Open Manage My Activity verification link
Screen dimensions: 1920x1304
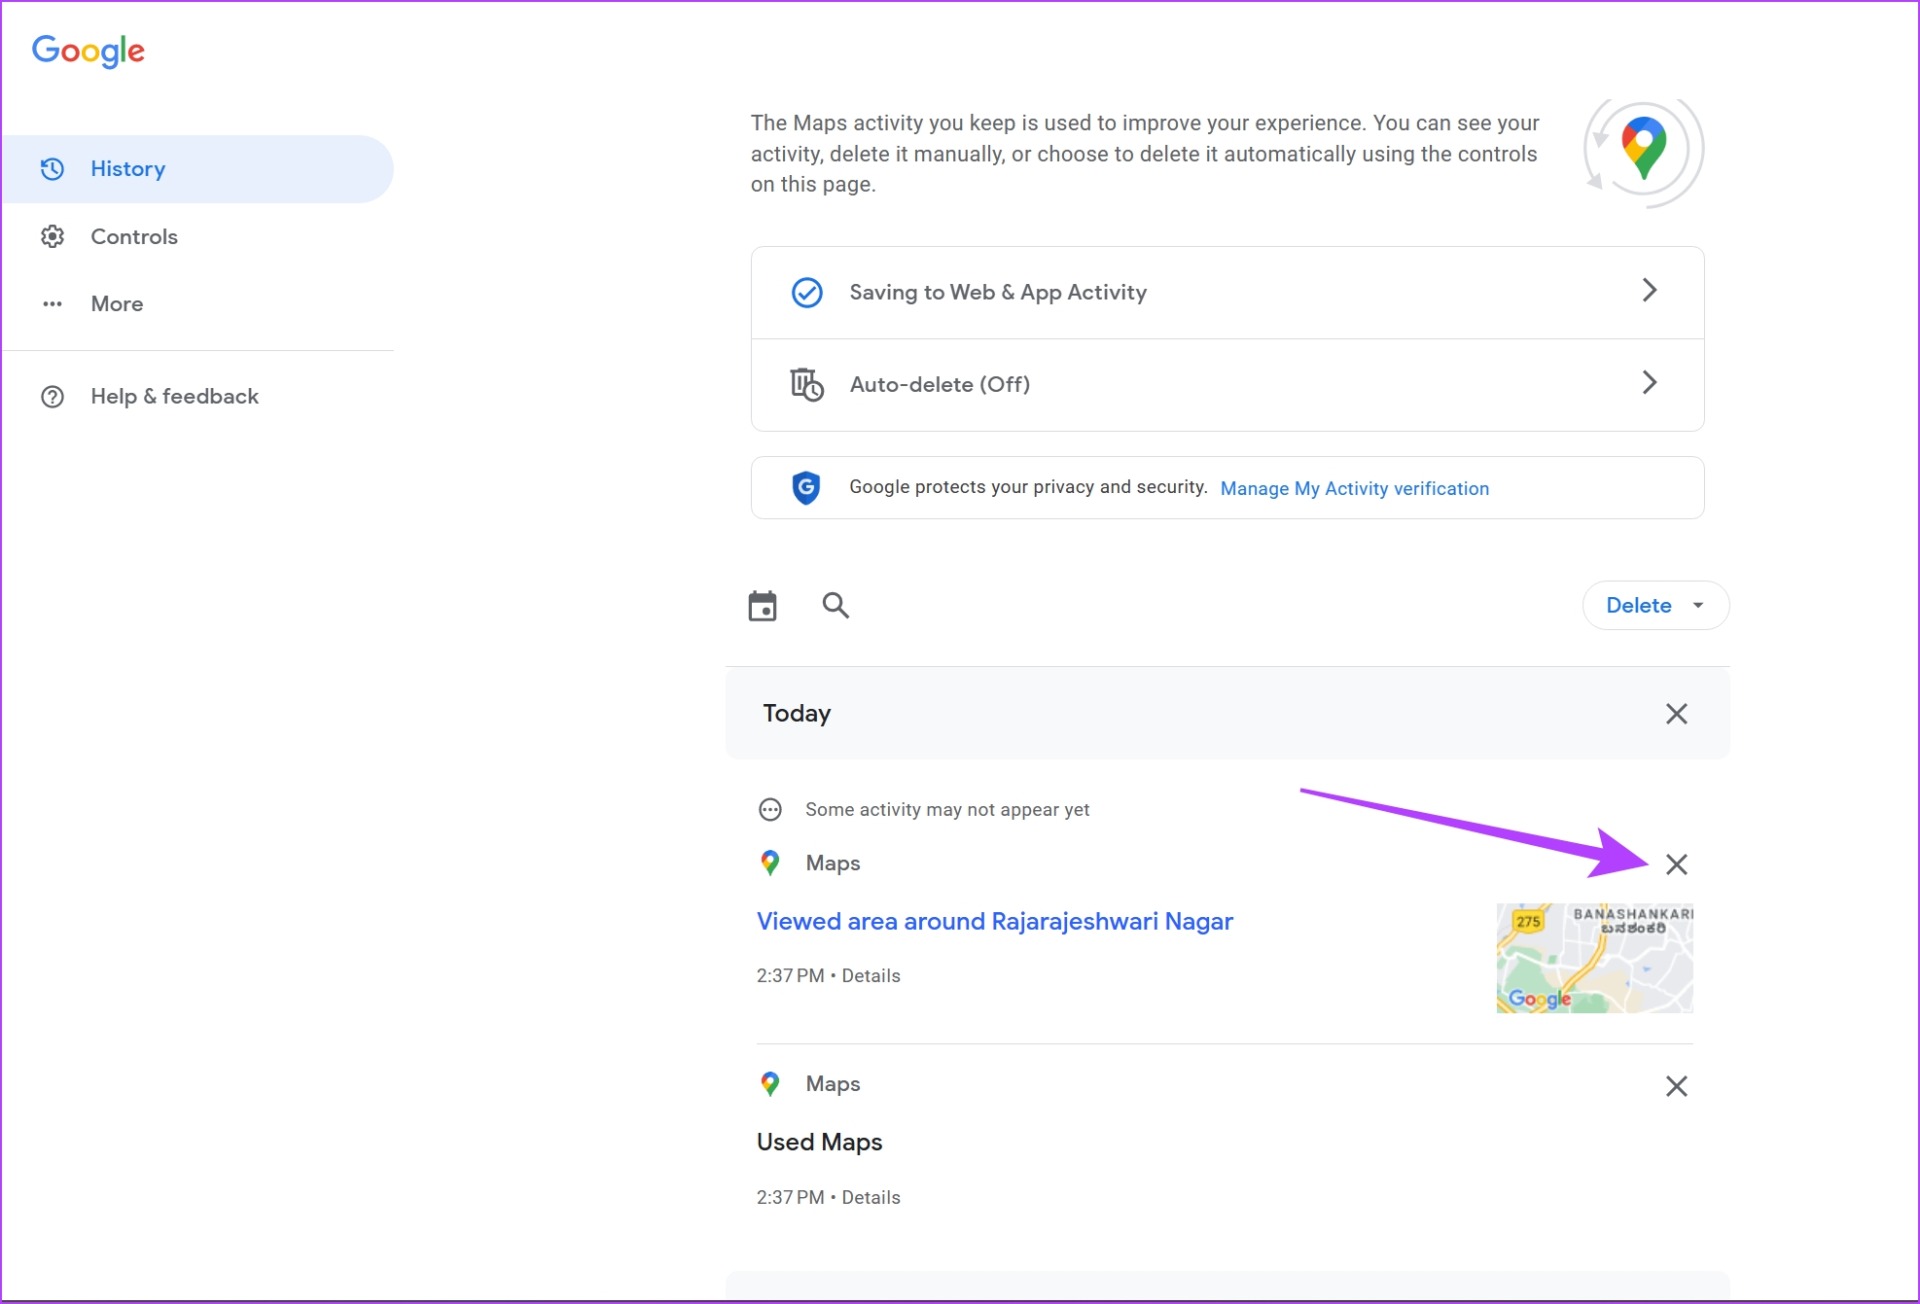[1354, 489]
